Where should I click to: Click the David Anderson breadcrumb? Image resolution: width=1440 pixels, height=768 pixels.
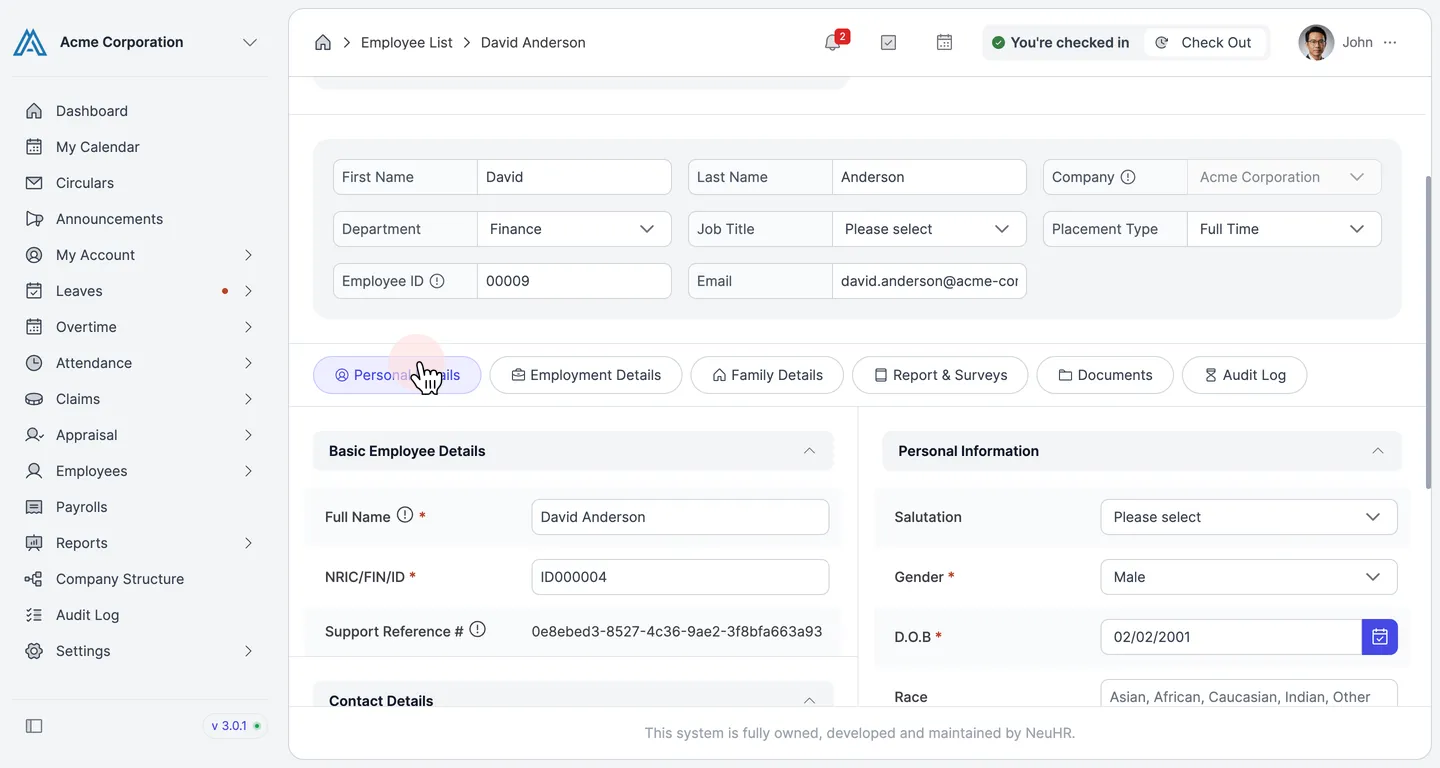(533, 42)
